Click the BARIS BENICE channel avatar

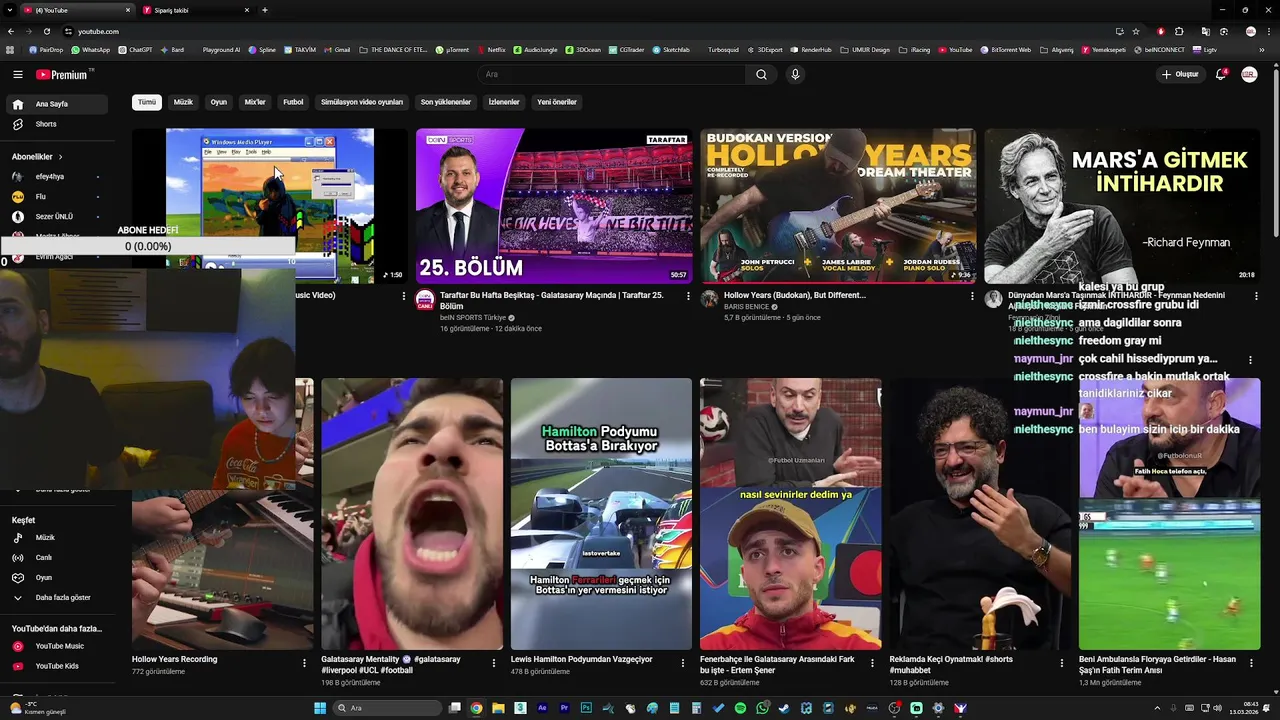pos(709,299)
